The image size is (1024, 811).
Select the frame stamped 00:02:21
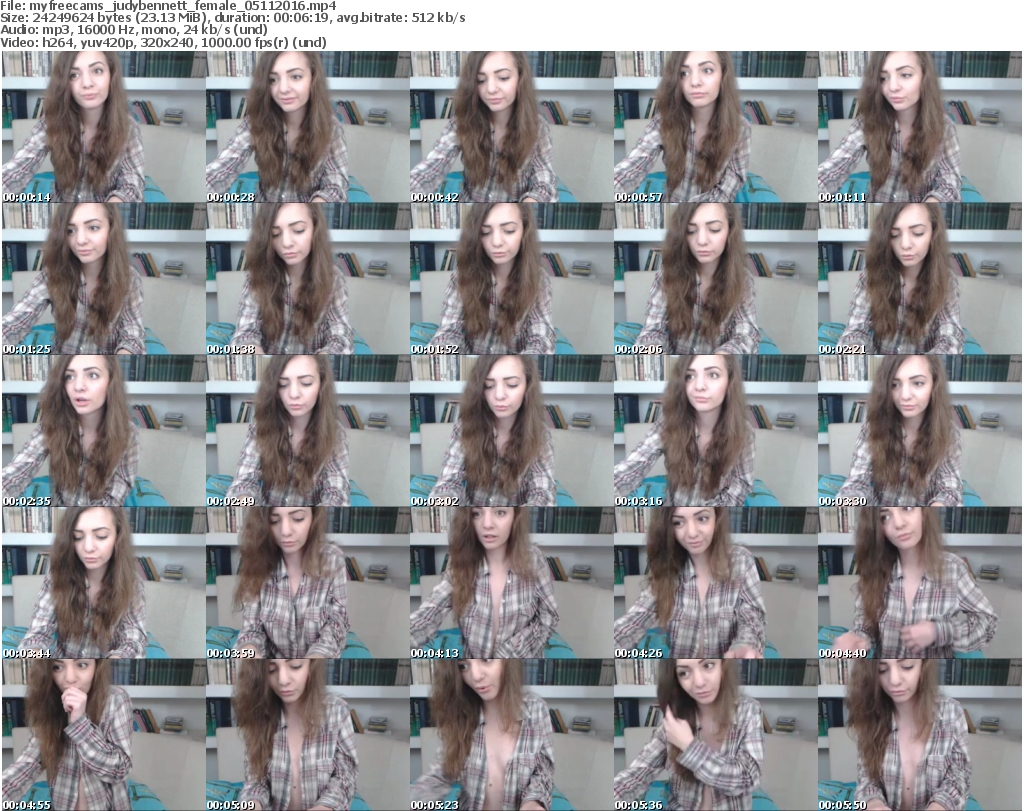coord(920,279)
